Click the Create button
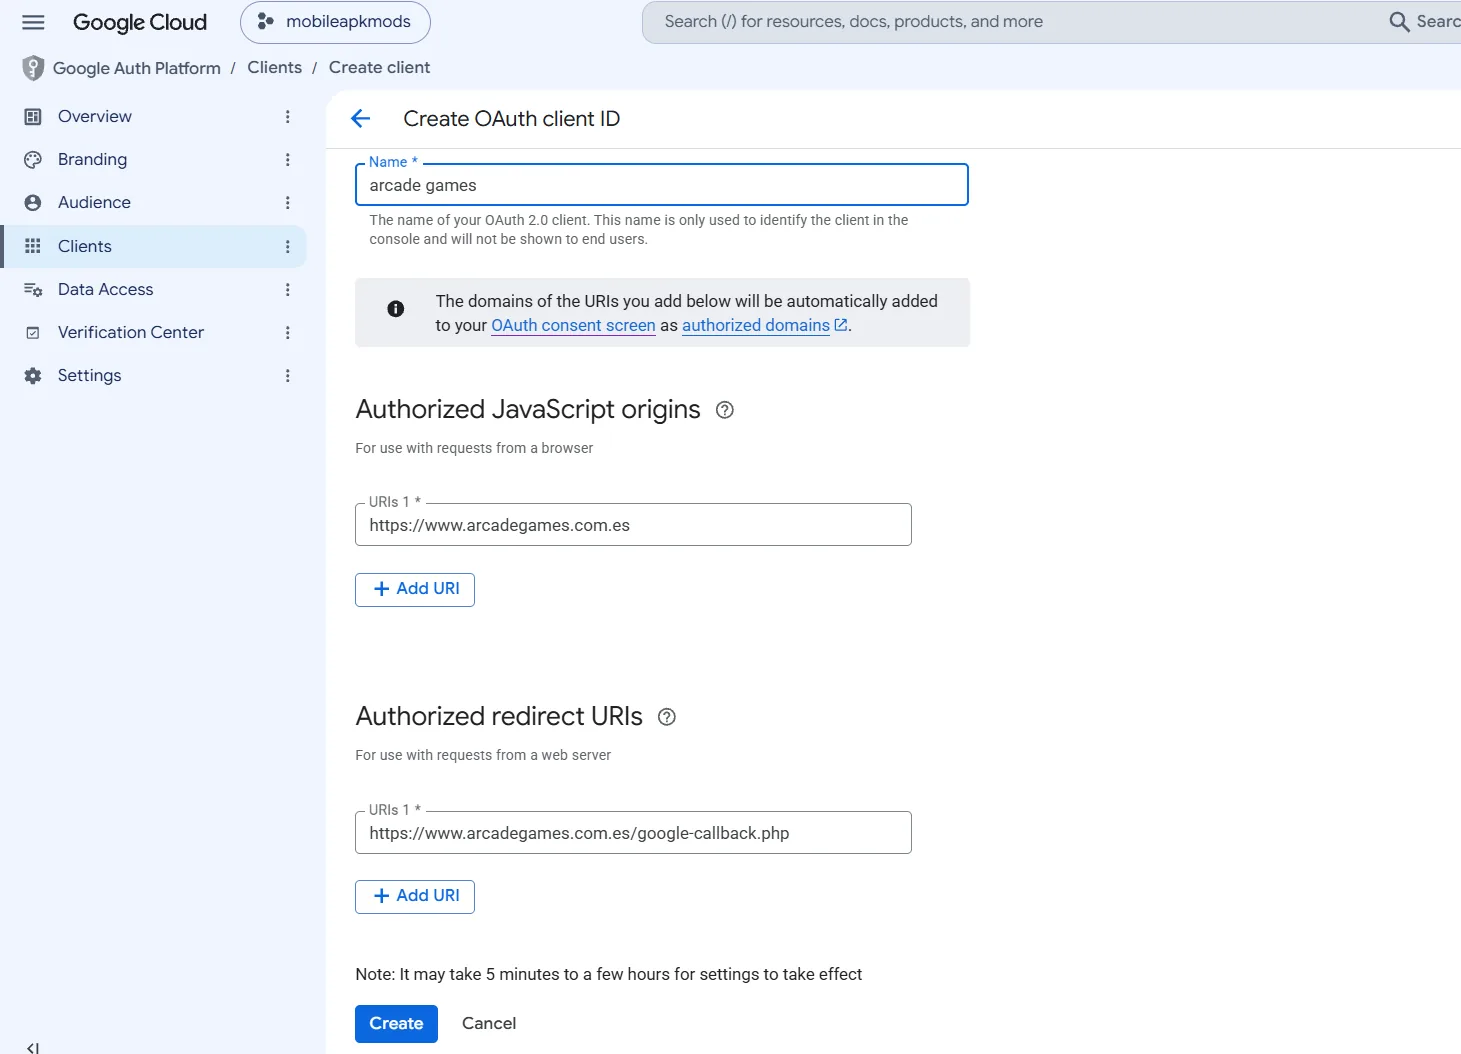 click(x=396, y=1023)
